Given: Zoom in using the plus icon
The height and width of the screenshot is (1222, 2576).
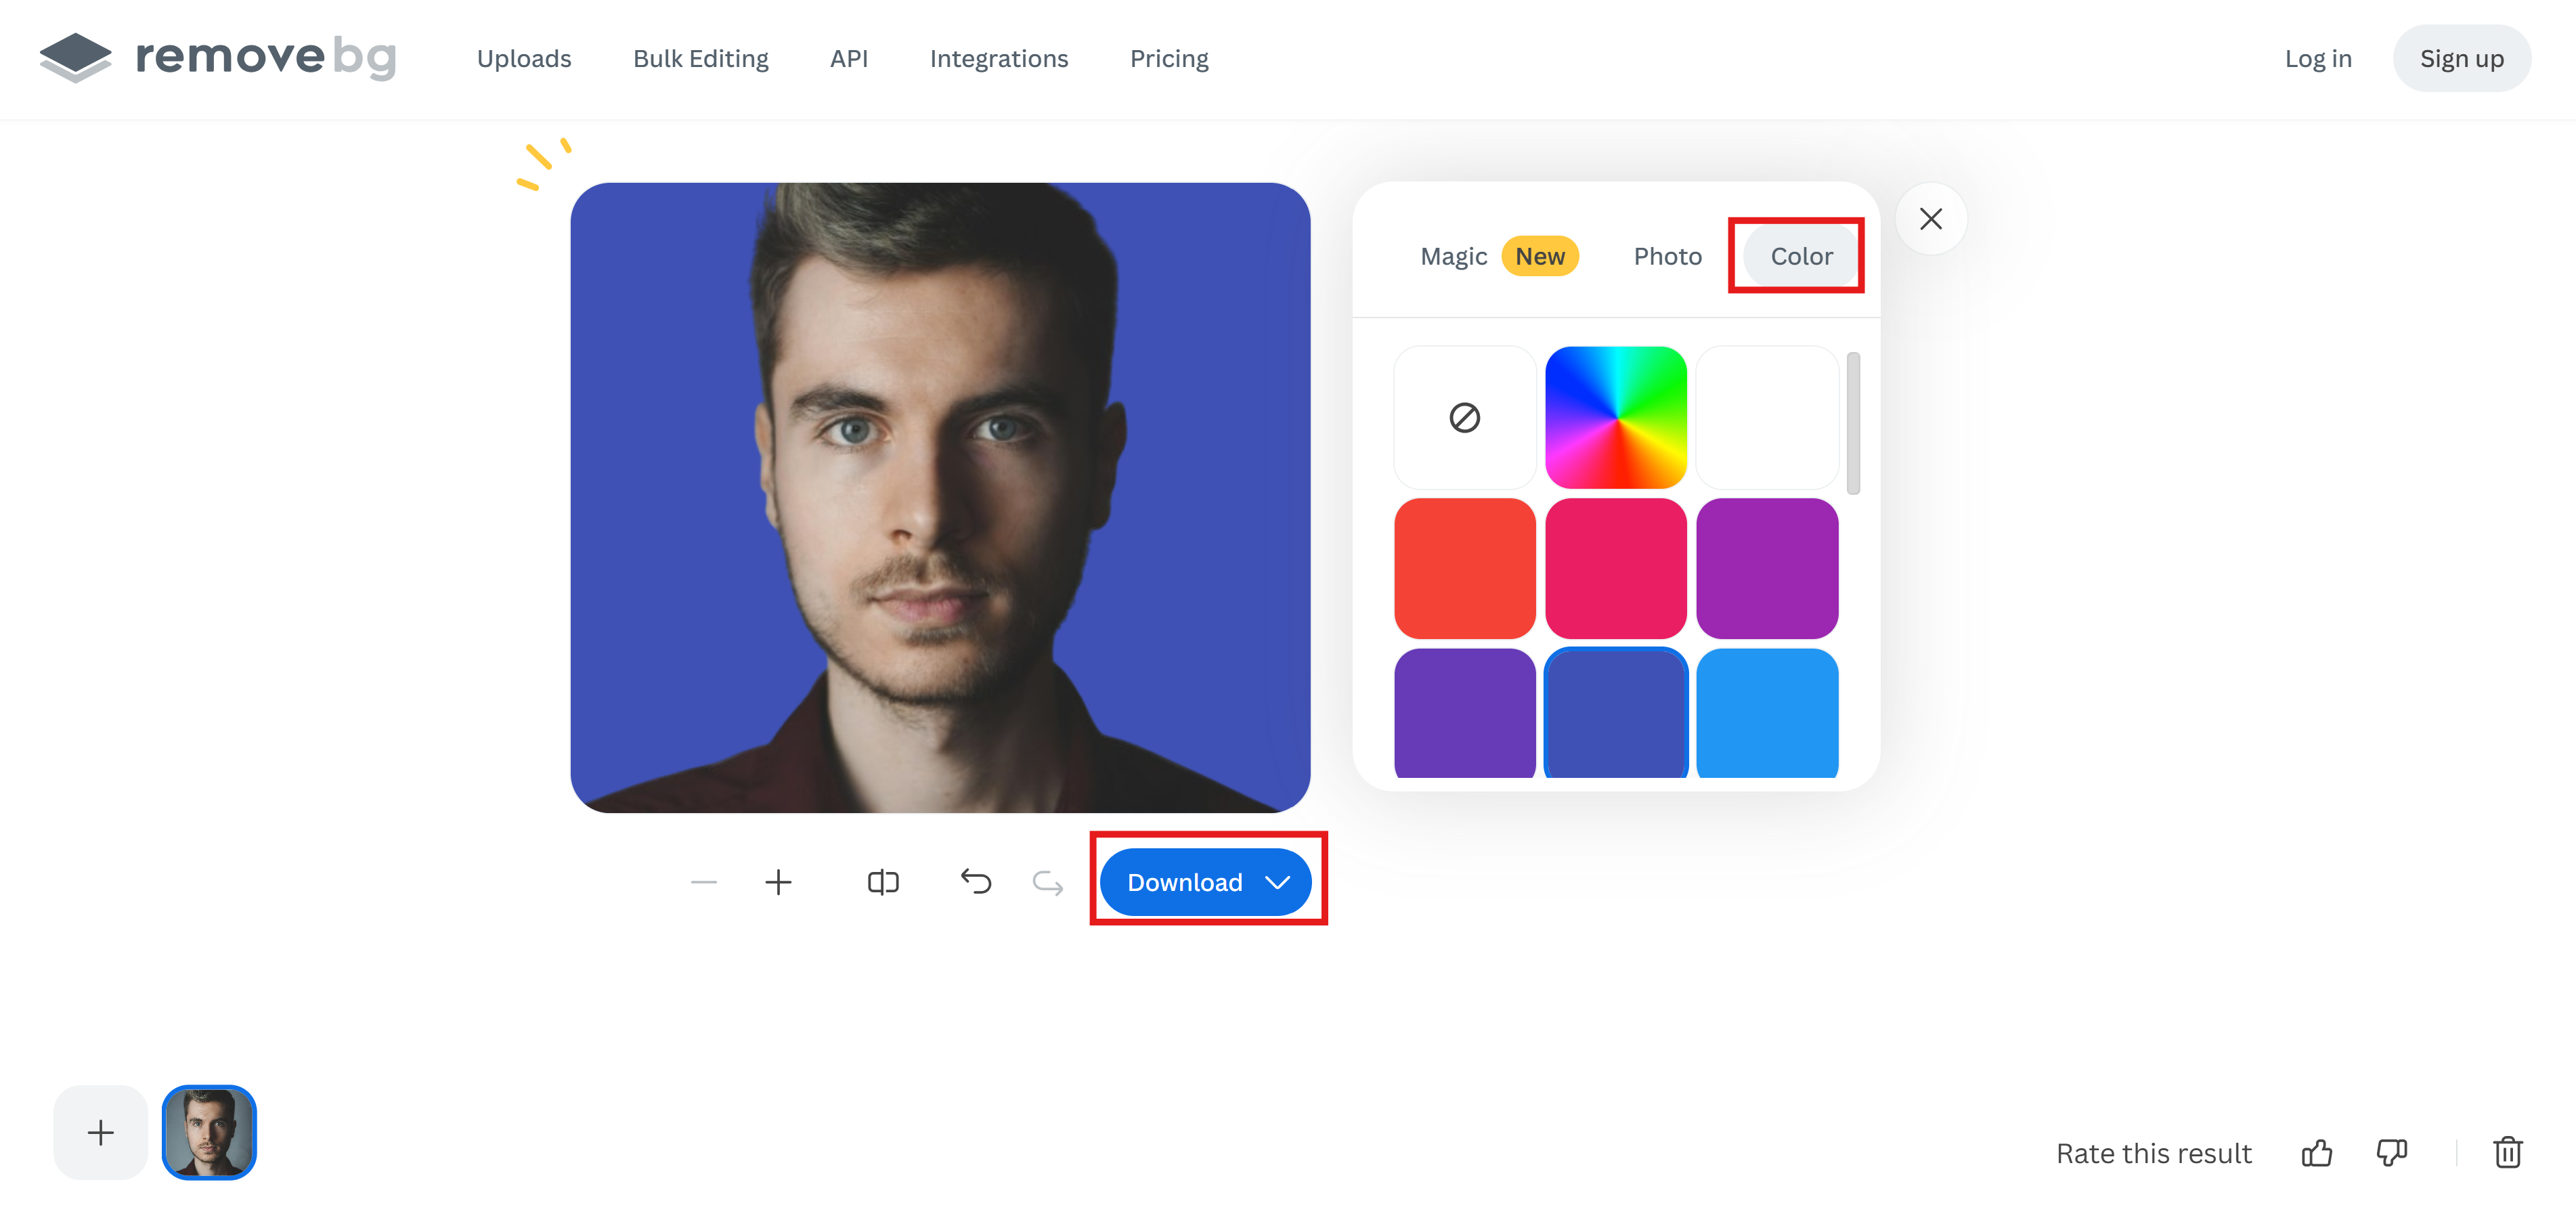Looking at the screenshot, I should click(x=779, y=882).
